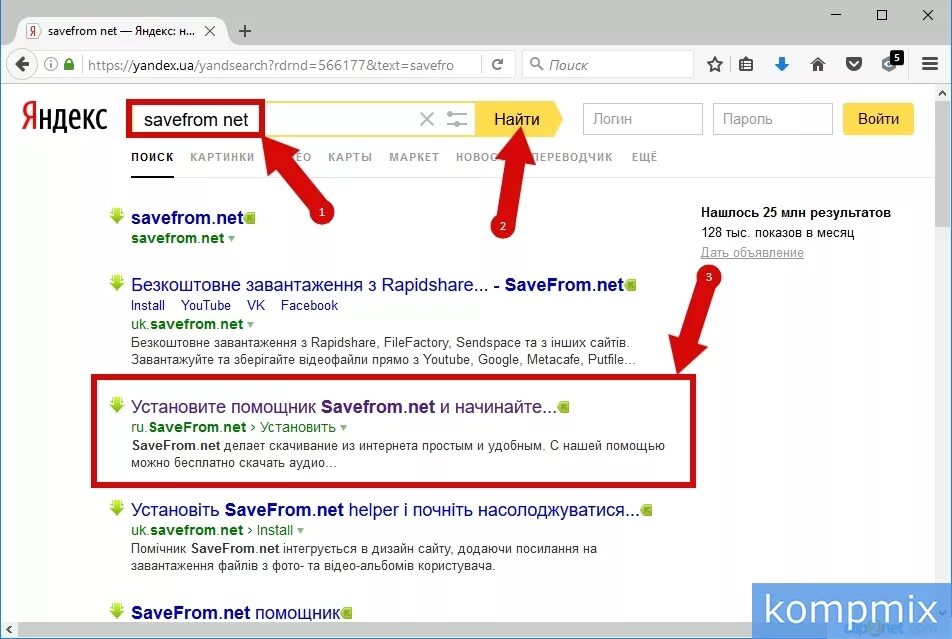
Task: Click the browser Поиск search field
Action: click(x=608, y=64)
